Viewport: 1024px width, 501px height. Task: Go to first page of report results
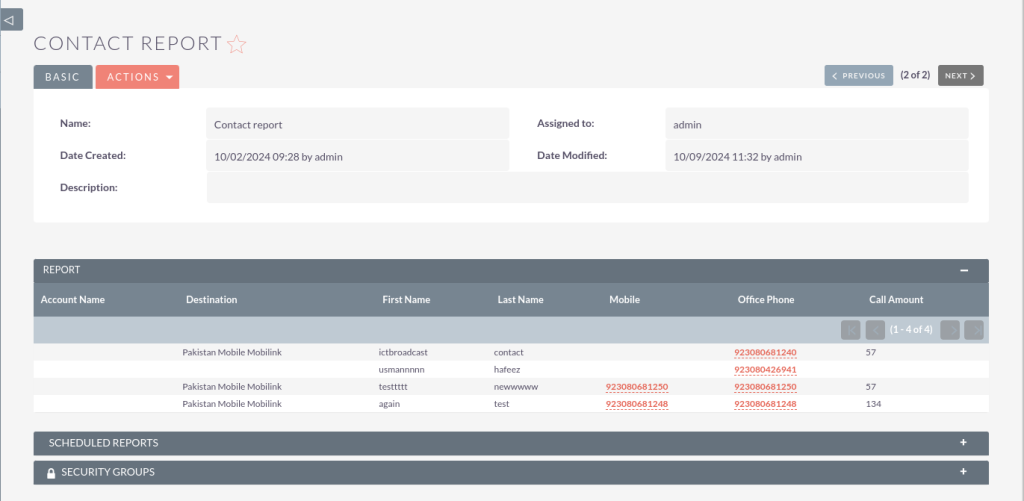(x=851, y=330)
